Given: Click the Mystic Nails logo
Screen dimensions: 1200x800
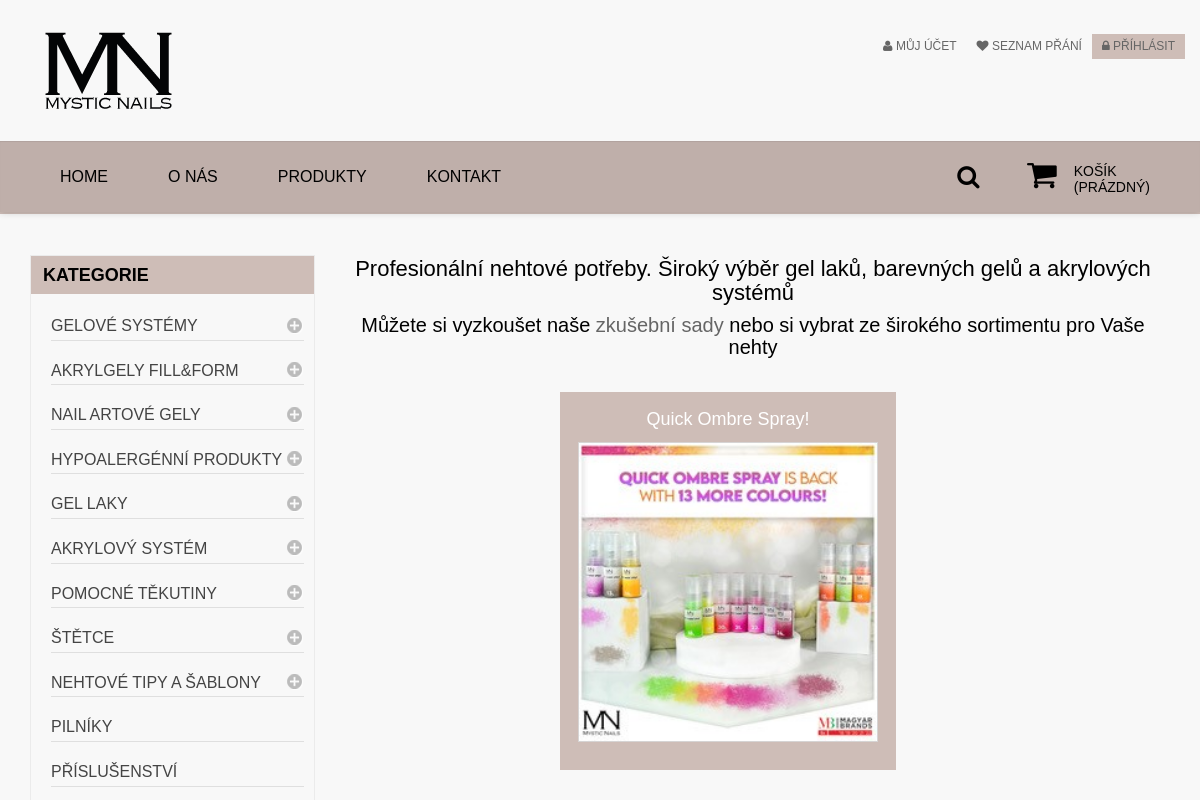Looking at the screenshot, I should point(108,70).
